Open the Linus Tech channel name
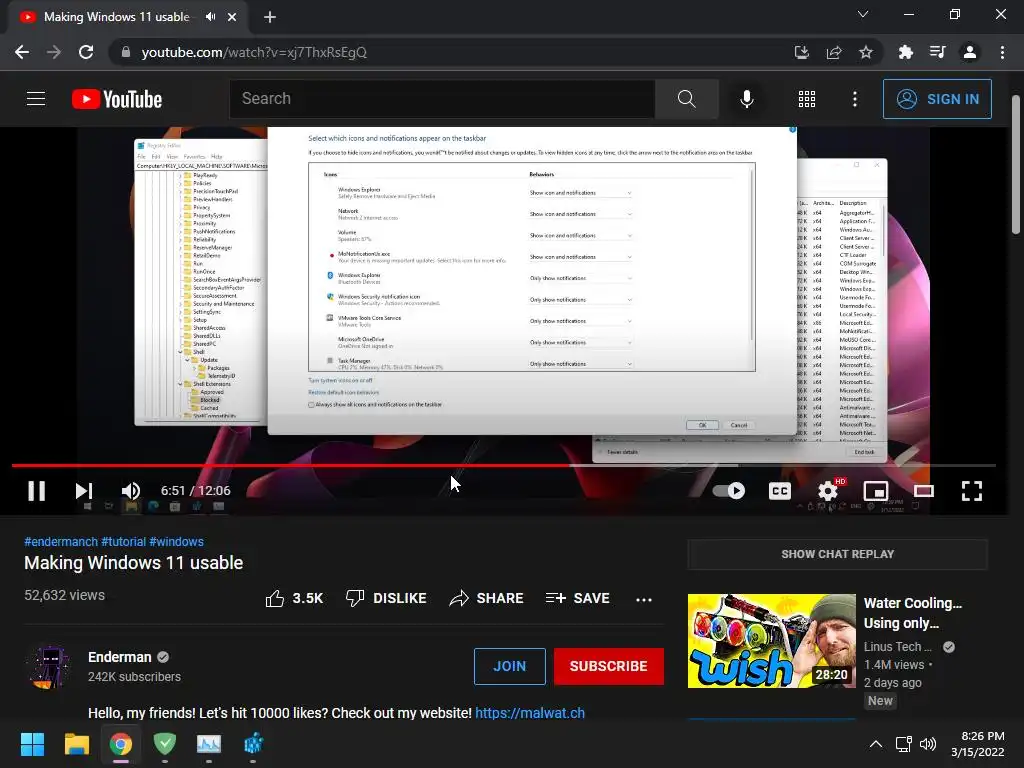Screen dimensions: 1024x768 pyautogui.click(x=898, y=647)
